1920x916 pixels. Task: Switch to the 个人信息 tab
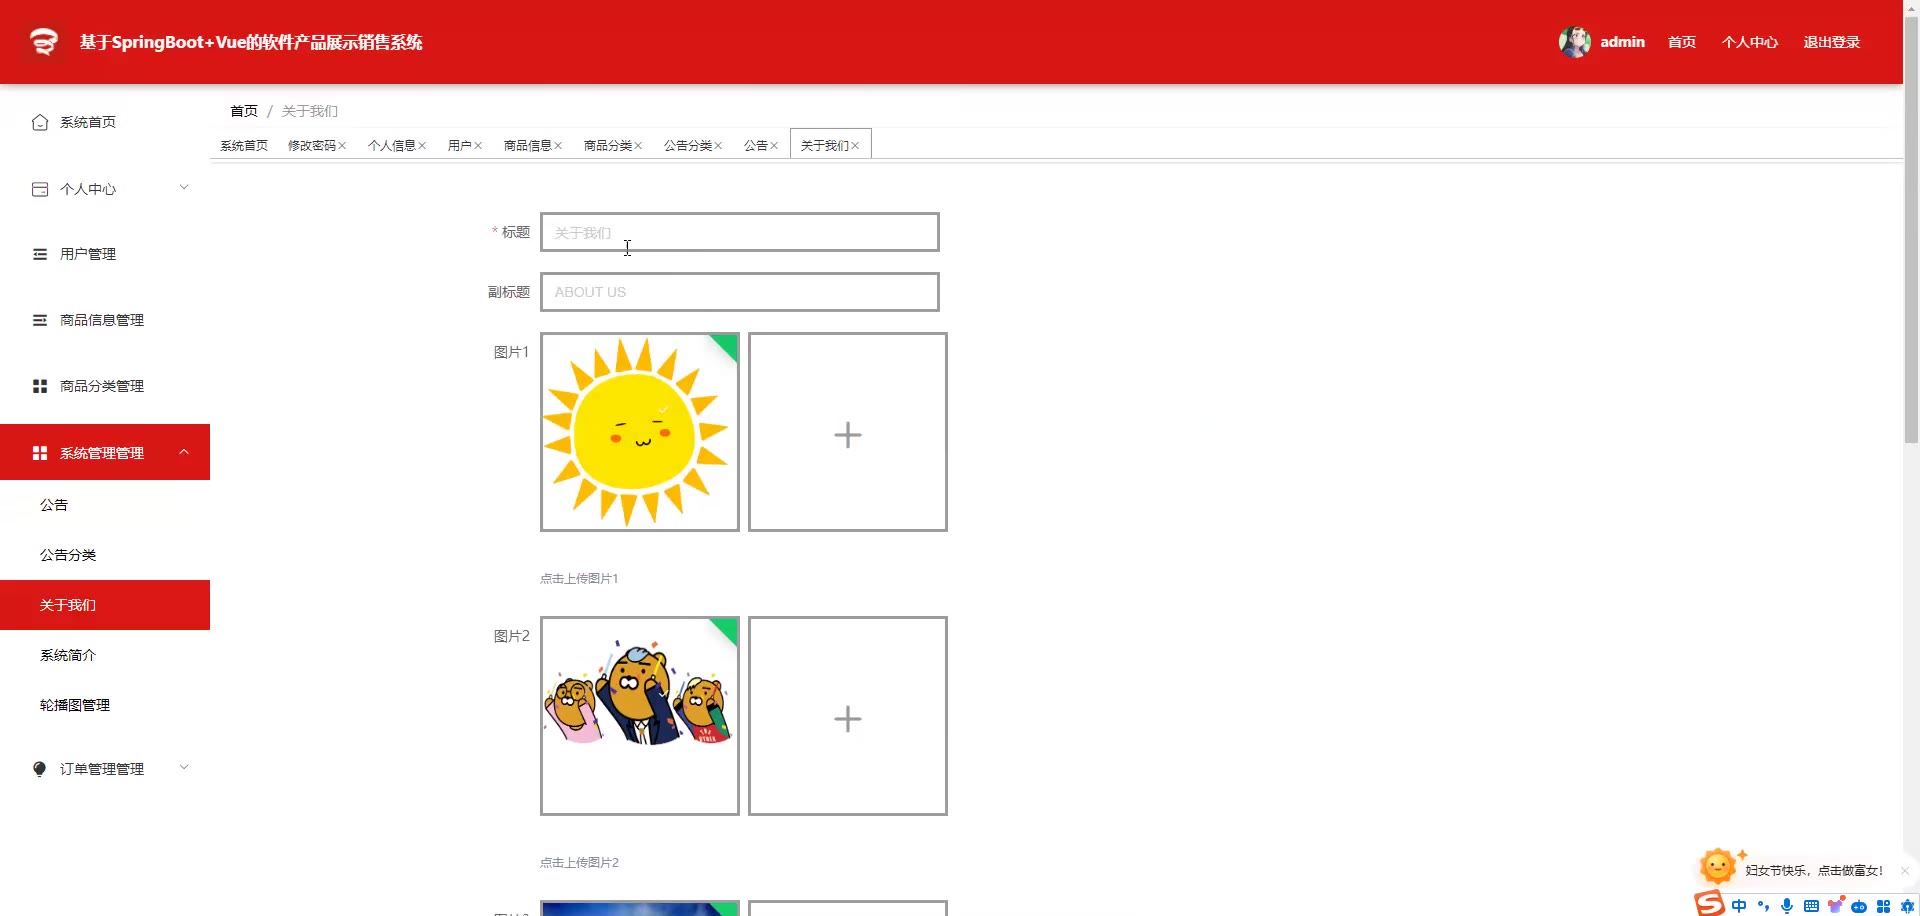(x=392, y=146)
